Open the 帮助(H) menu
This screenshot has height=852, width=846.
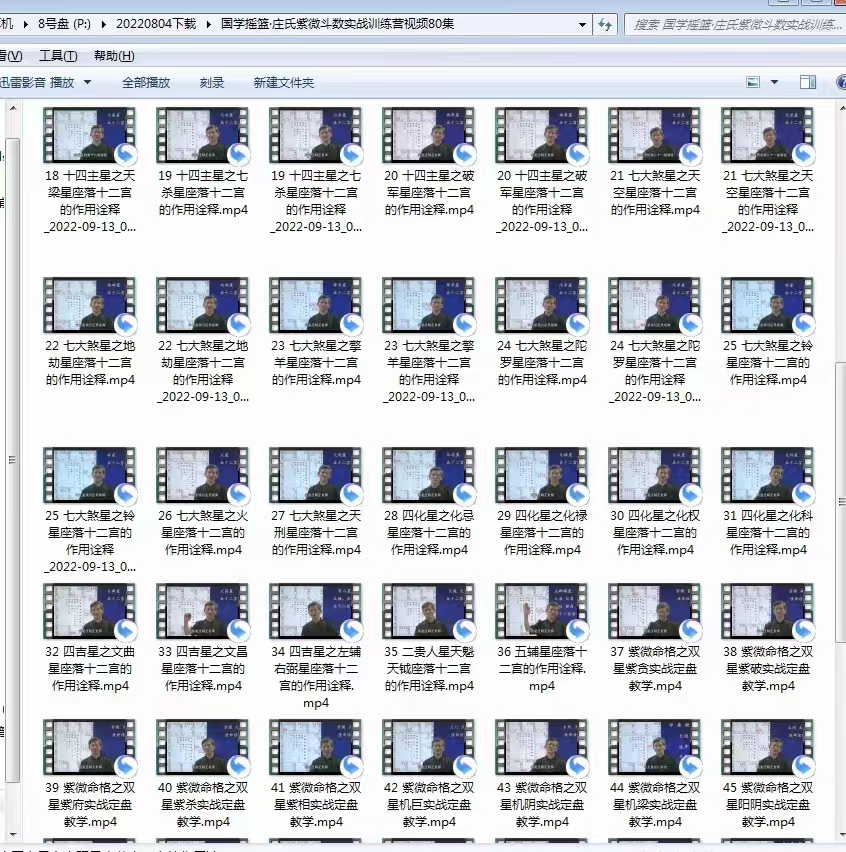pos(112,55)
